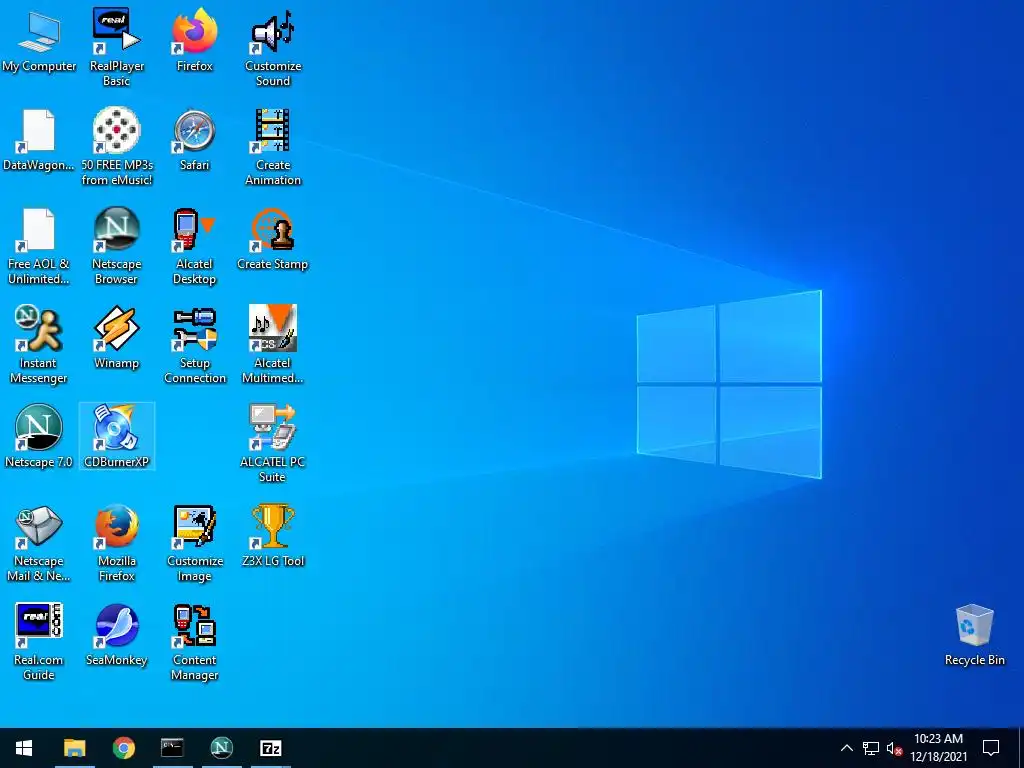Select the Netscape Browser shortcut

[116, 246]
